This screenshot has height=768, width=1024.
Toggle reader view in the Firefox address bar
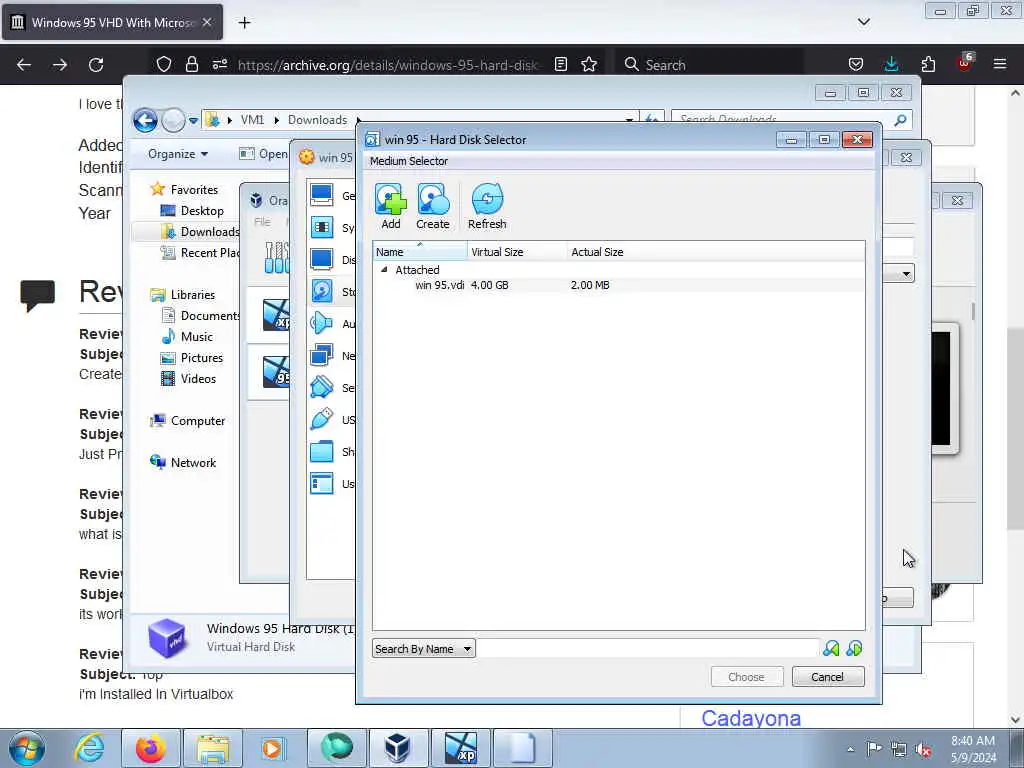[560, 64]
